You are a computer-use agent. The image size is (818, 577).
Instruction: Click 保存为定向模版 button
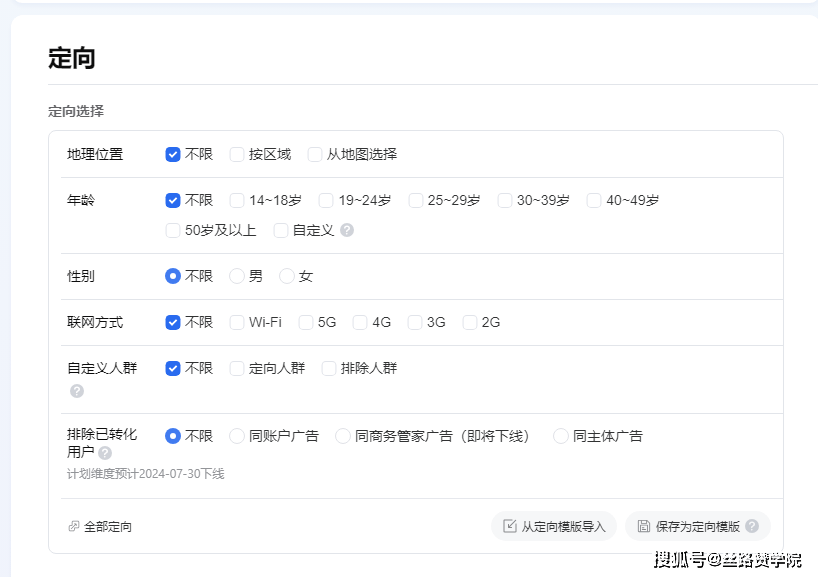689,526
